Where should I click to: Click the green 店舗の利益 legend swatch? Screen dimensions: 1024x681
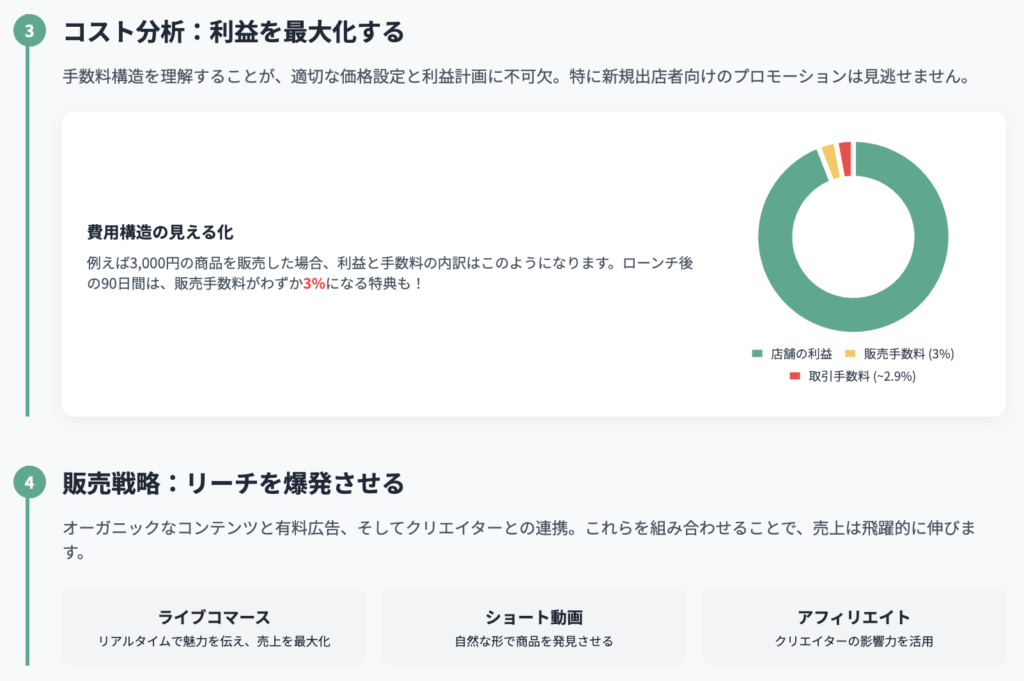(x=757, y=354)
